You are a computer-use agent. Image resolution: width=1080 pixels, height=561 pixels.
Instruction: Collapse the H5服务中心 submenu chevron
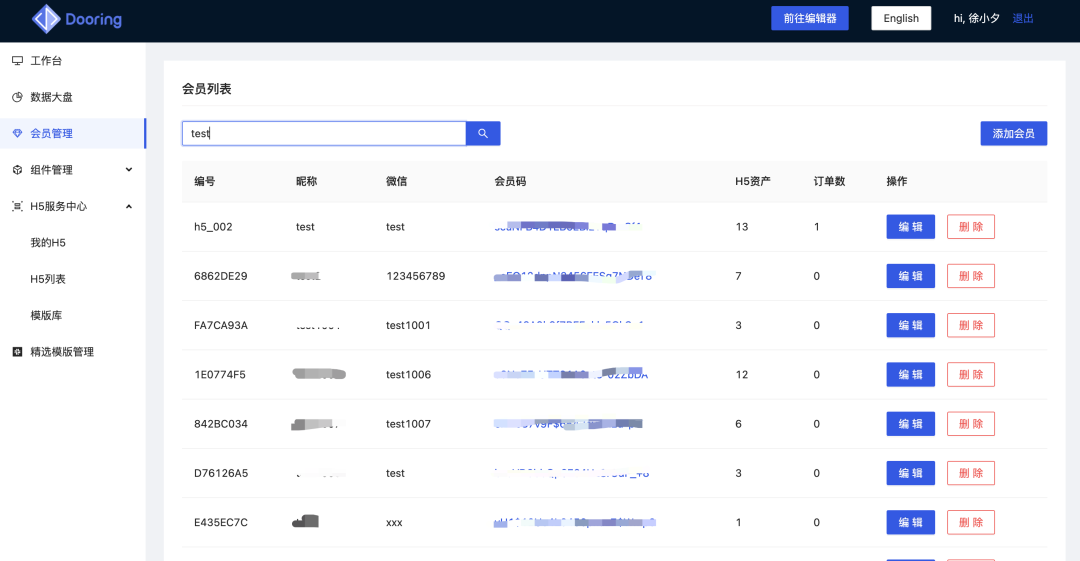(129, 206)
